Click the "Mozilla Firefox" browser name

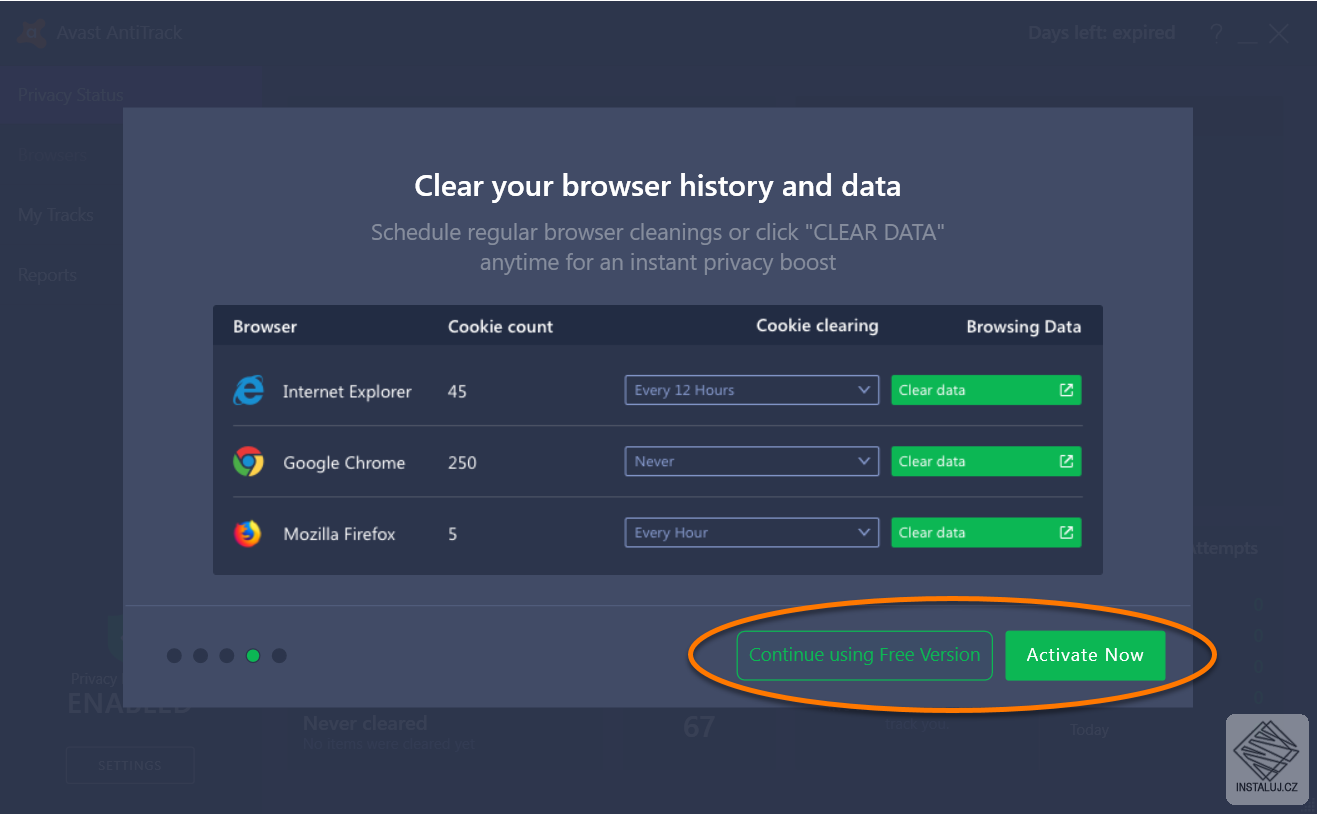(x=339, y=534)
